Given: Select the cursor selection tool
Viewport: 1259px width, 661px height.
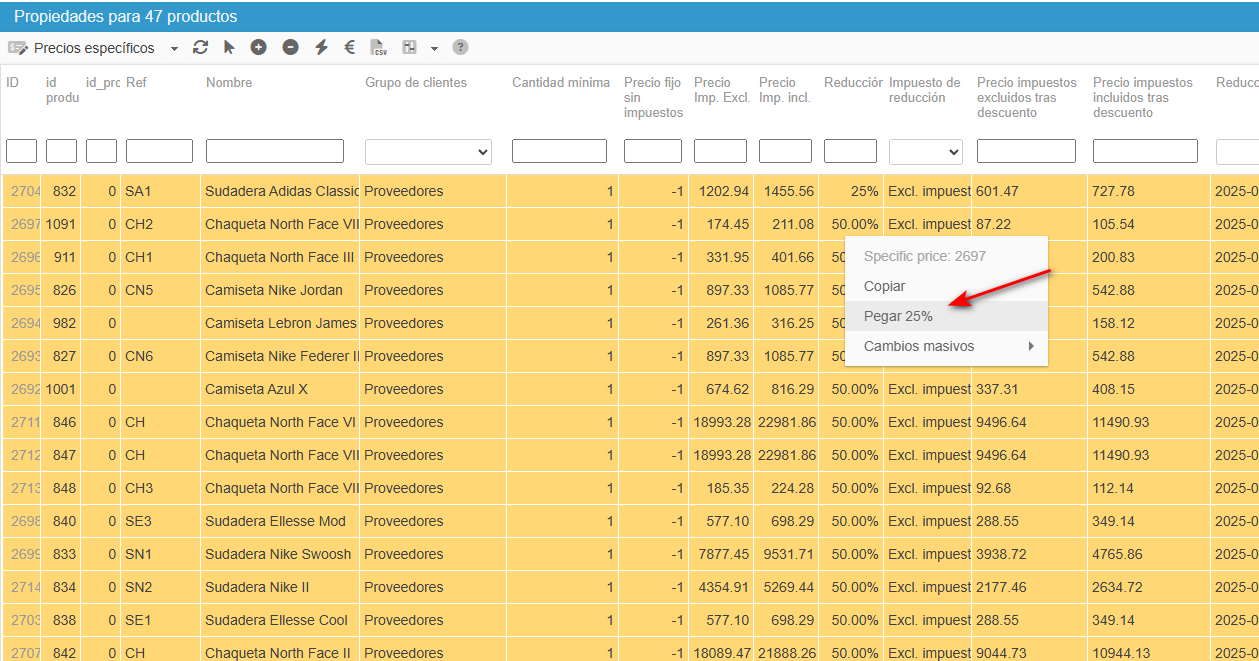Looking at the screenshot, I should (x=229, y=48).
